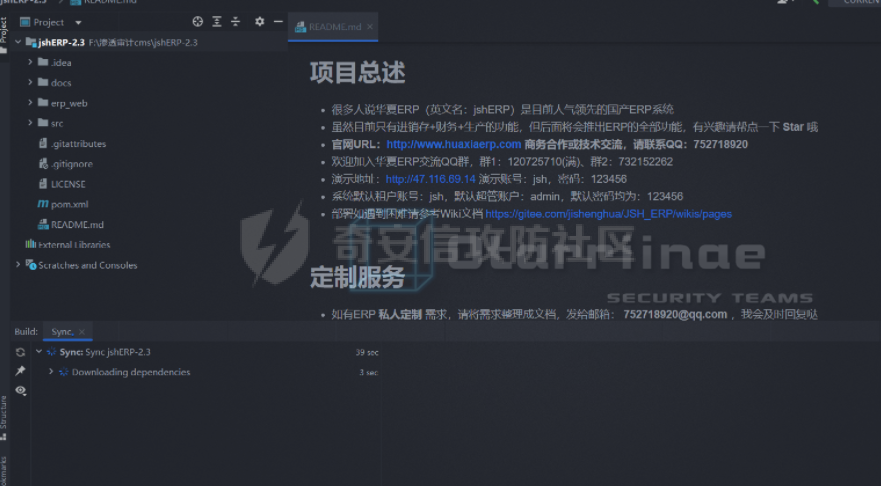Click the locate/select opened file target icon
Viewport: 881px width, 486px height.
[x=198, y=22]
